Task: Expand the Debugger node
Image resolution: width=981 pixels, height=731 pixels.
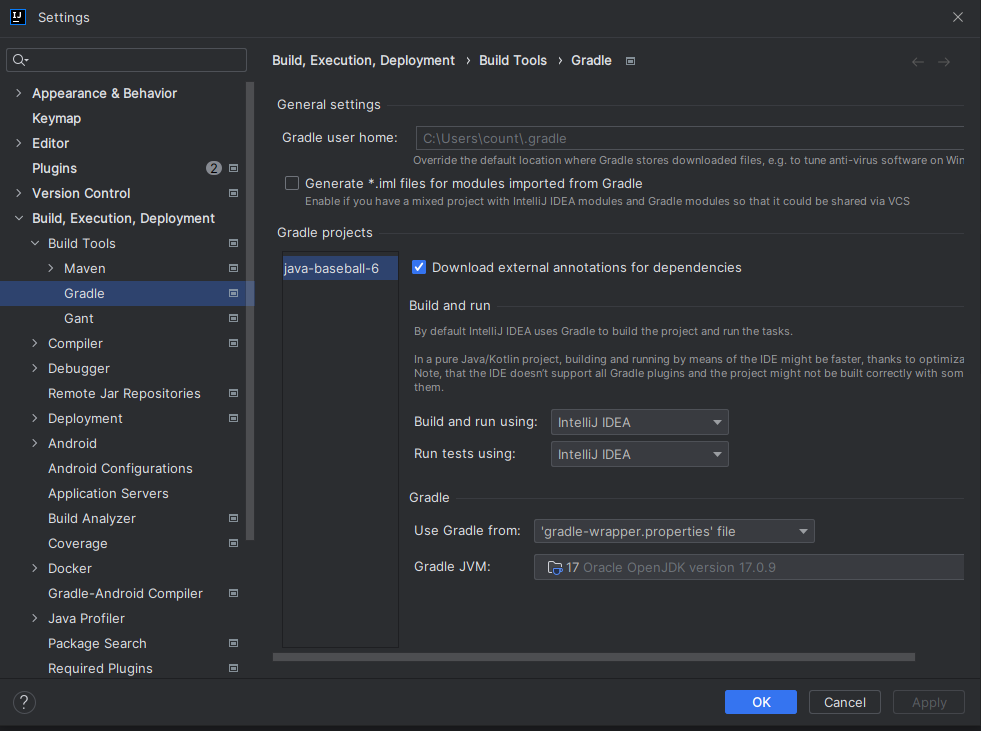Action: [35, 369]
